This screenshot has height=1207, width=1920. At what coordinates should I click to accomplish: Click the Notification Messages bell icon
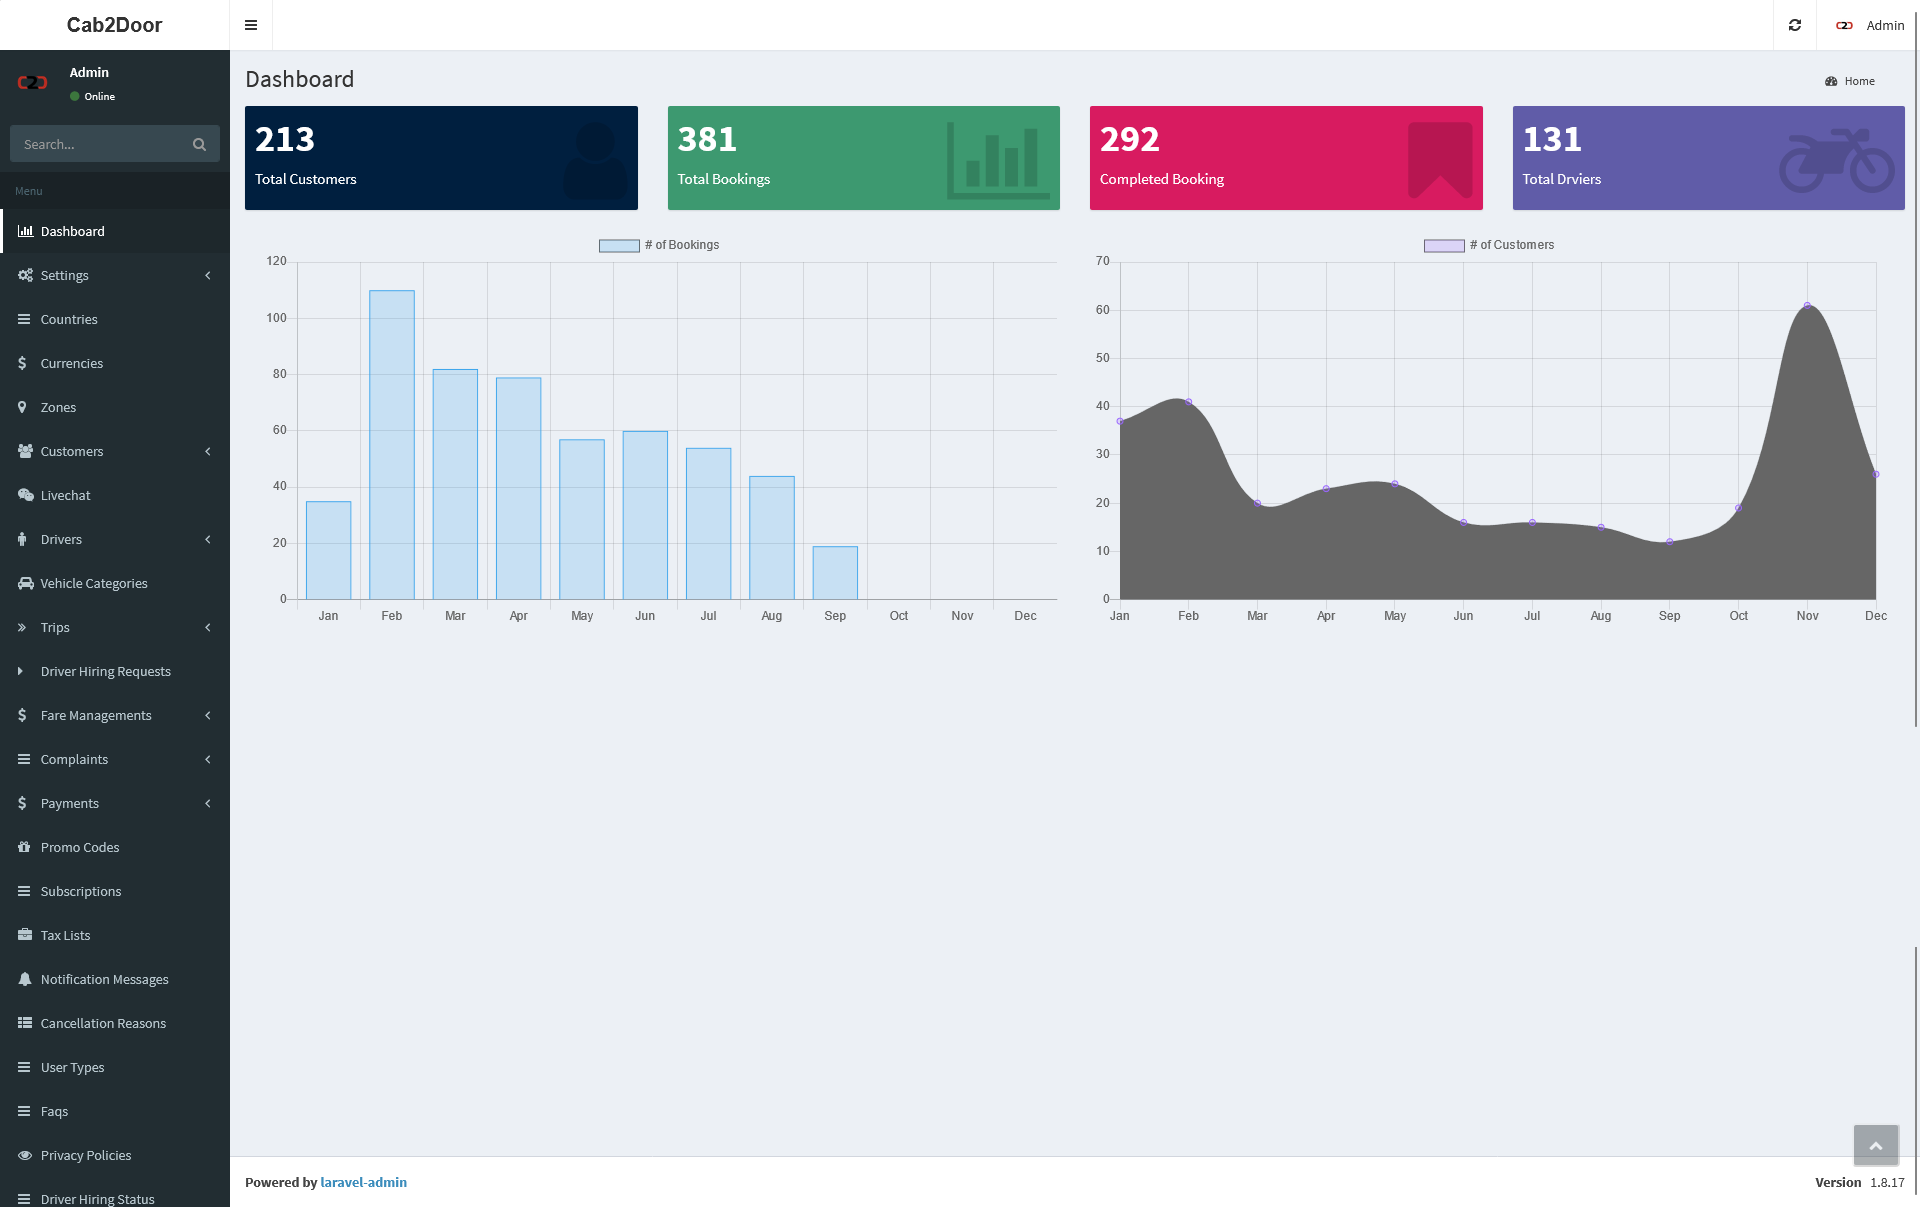[x=25, y=979]
